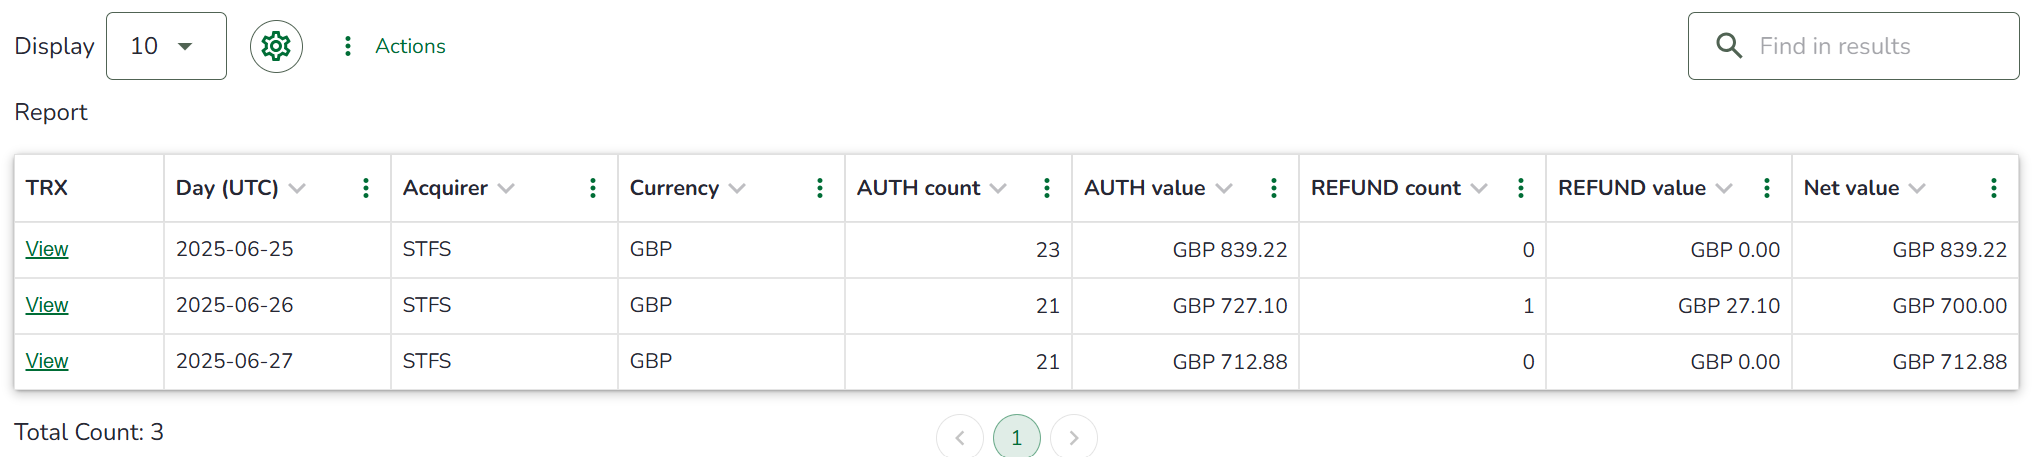The height and width of the screenshot is (457, 2034).
Task: Open the green gear settings icon
Action: point(276,46)
